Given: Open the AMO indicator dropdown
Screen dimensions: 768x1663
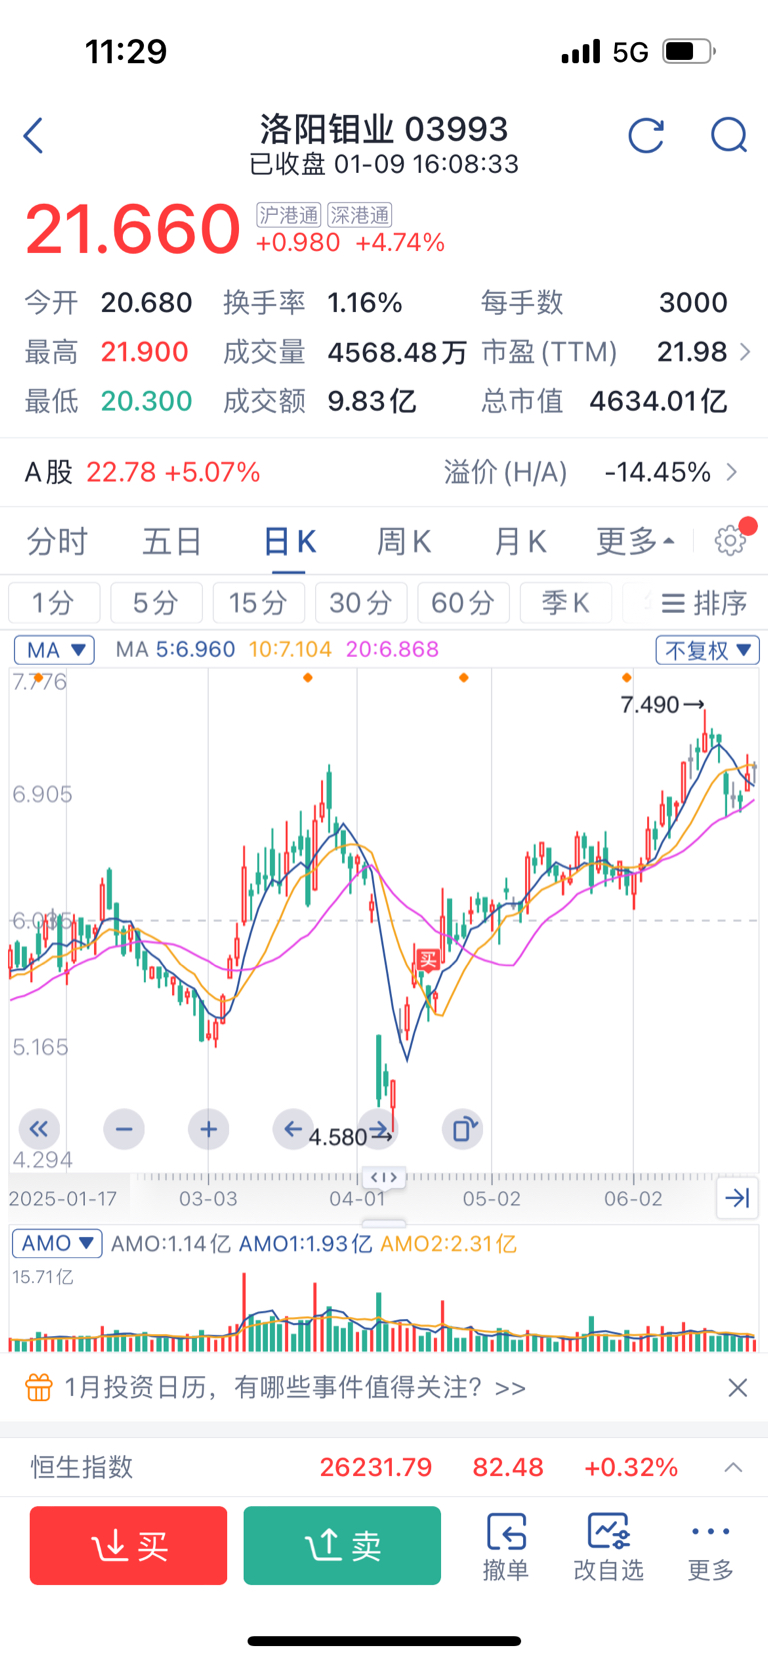Looking at the screenshot, I should coord(57,1243).
